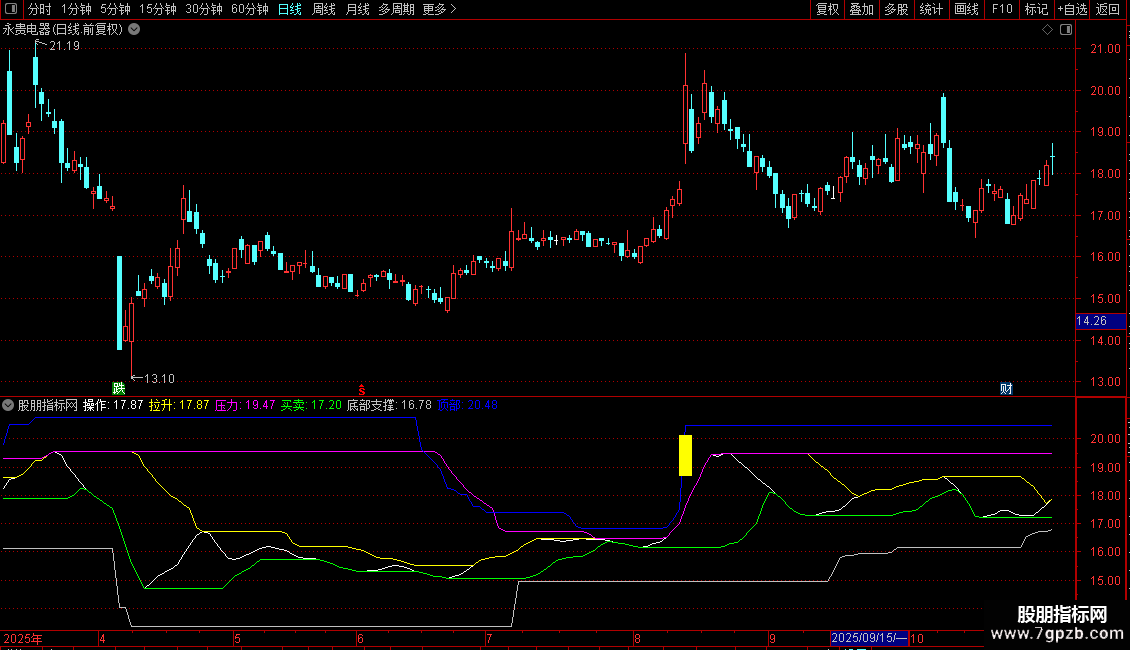Click the blue 财 marker icon
Viewport: 1130px width, 650px height.
tap(1006, 388)
